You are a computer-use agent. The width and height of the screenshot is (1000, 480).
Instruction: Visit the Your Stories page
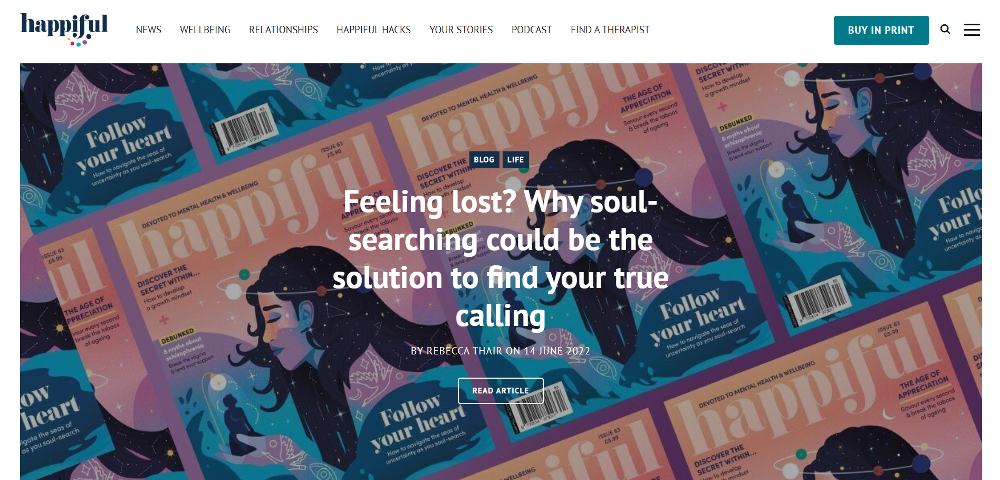(461, 29)
